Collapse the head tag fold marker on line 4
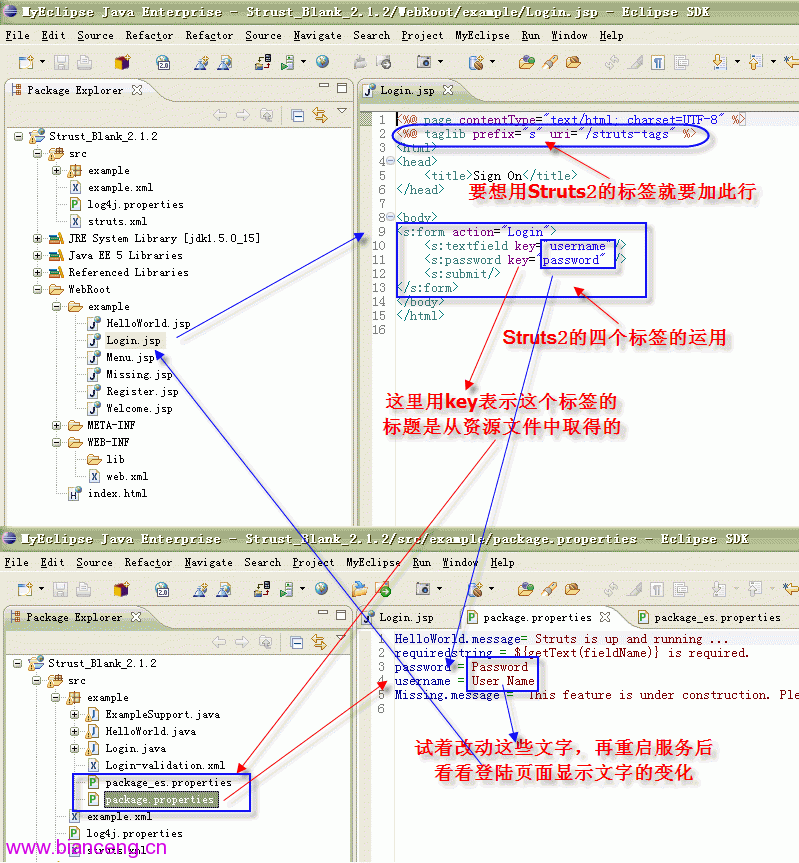799x863 pixels. [x=390, y=161]
